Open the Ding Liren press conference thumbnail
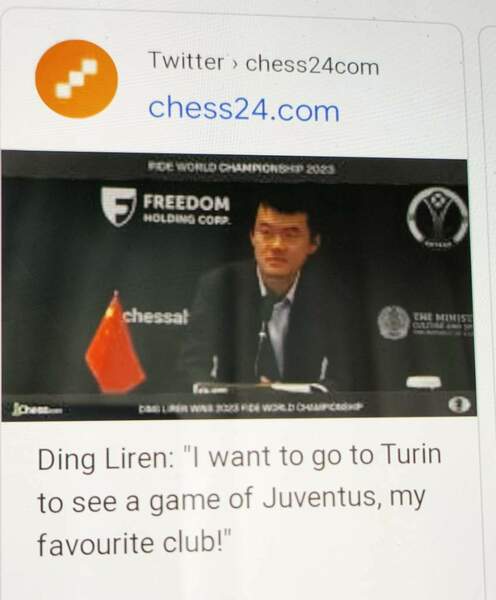 tap(239, 285)
